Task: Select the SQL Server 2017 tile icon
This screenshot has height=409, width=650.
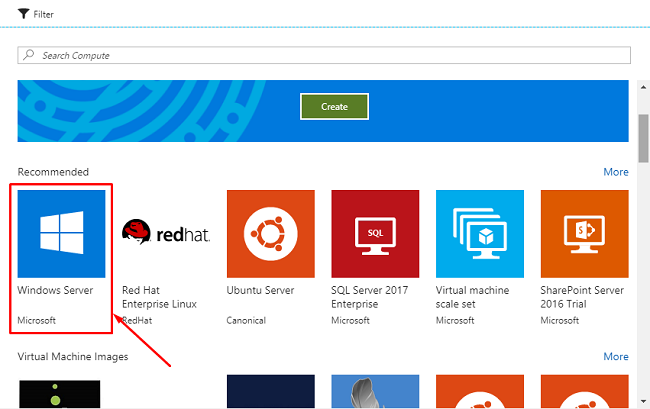Action: tap(375, 234)
